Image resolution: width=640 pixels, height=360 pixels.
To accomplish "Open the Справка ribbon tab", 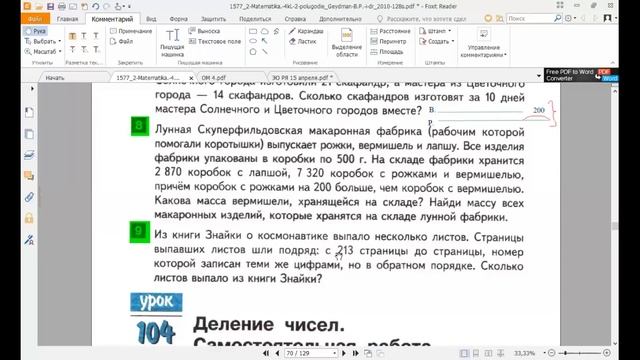I will [x=295, y=19].
